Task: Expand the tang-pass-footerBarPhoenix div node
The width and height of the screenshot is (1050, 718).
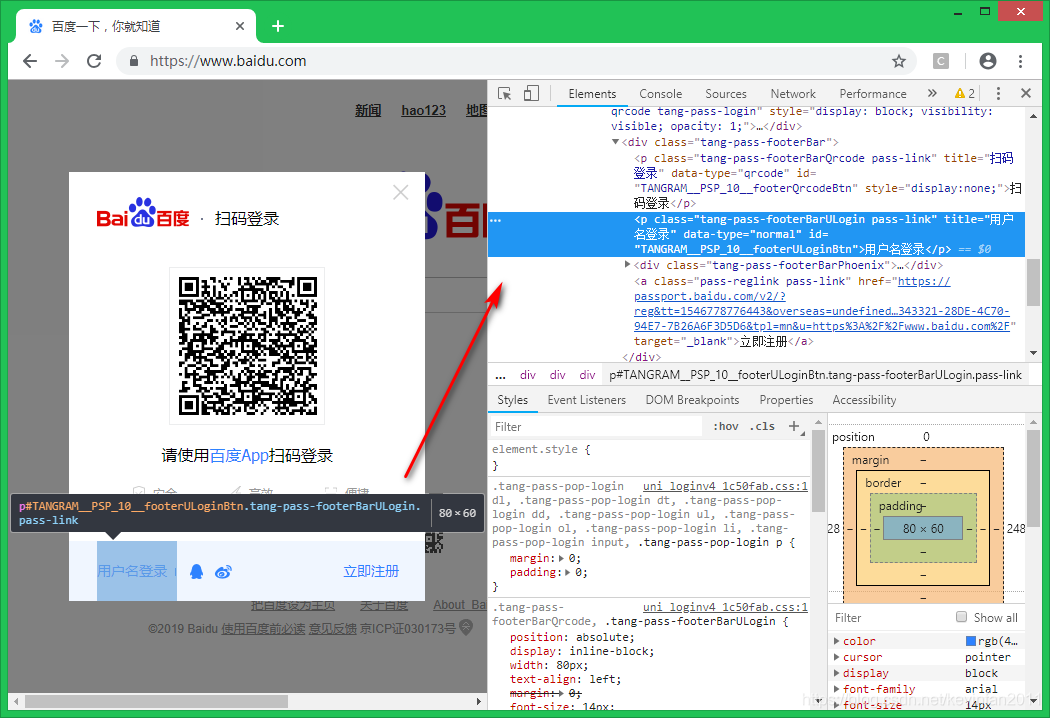Action: click(627, 265)
